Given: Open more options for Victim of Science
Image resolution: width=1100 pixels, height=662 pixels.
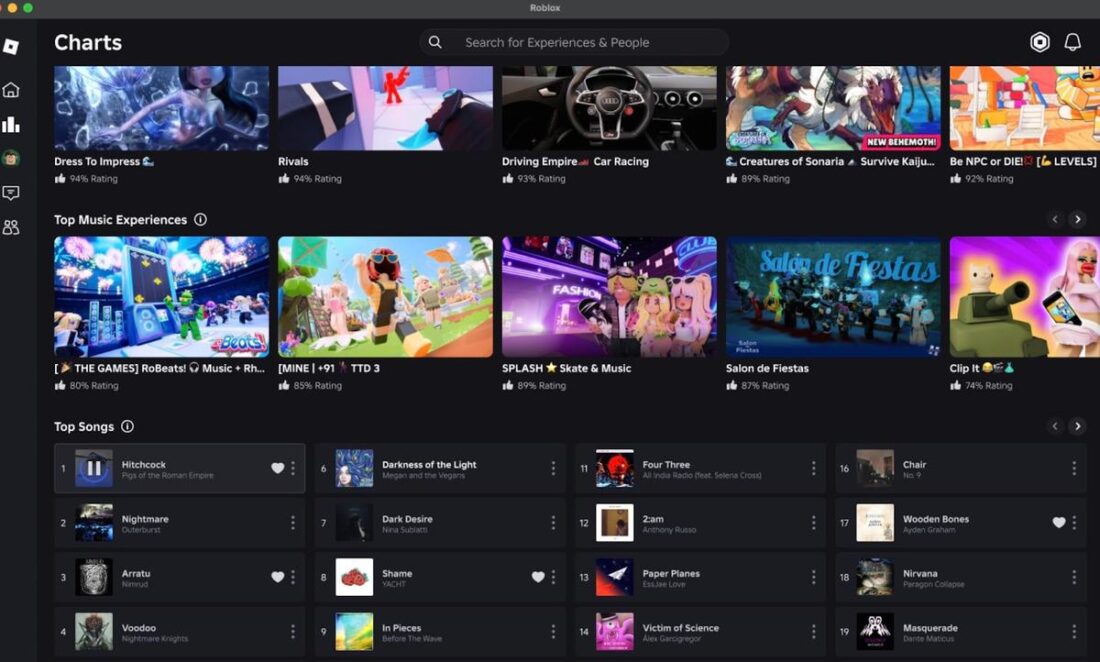Looking at the screenshot, I should coord(814,632).
